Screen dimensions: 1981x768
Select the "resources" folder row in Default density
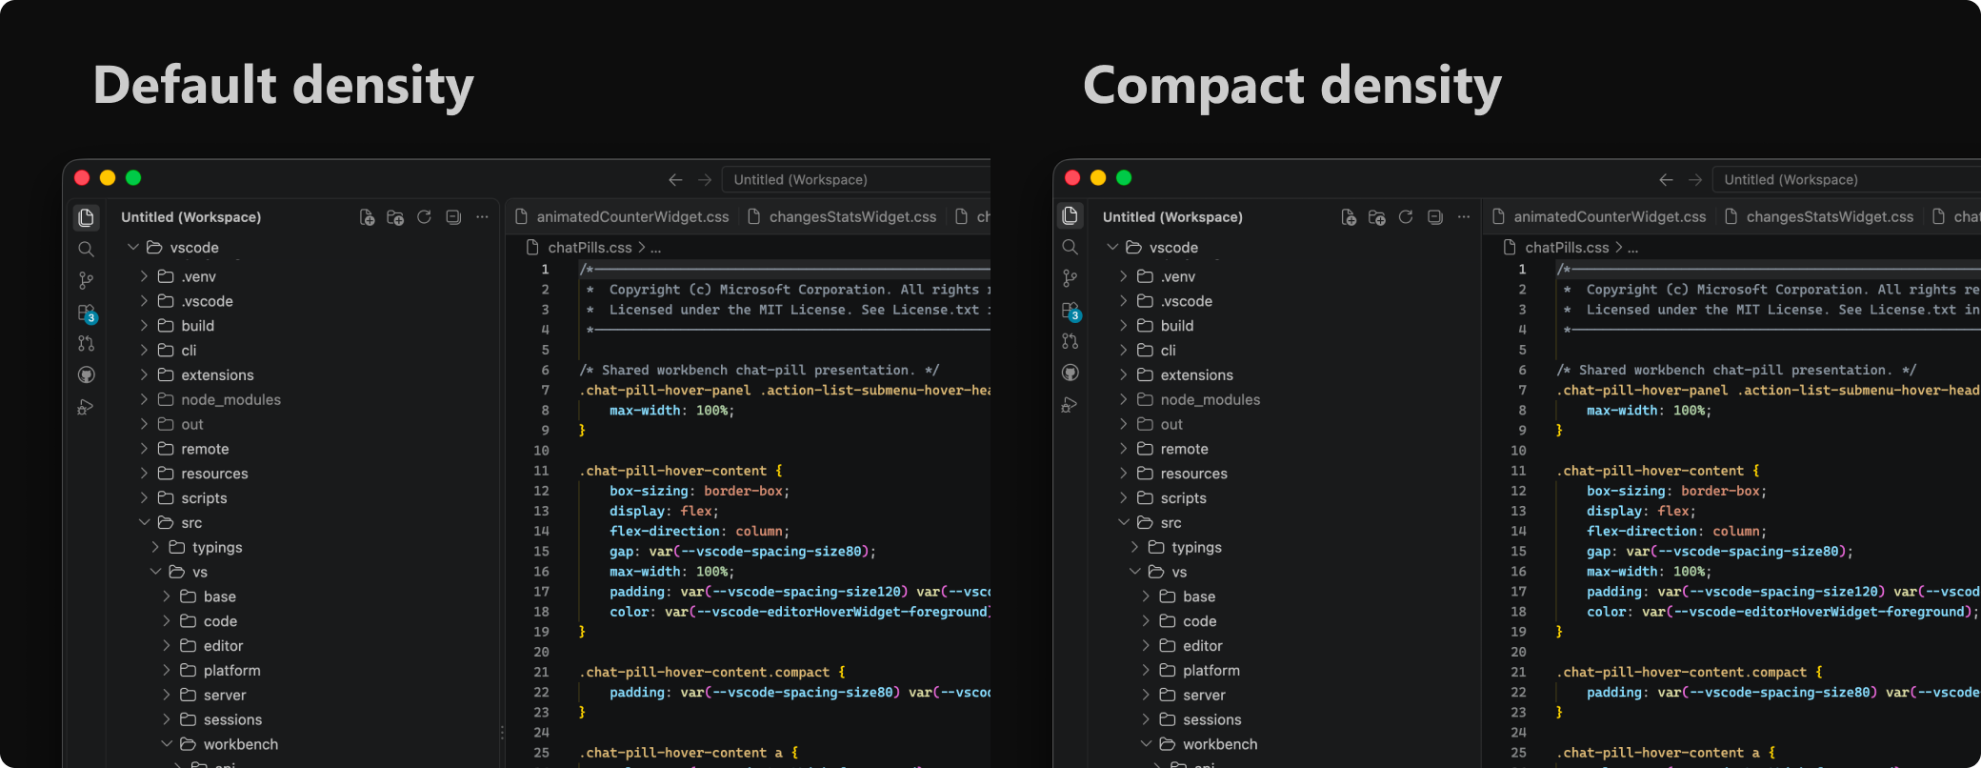click(302, 473)
